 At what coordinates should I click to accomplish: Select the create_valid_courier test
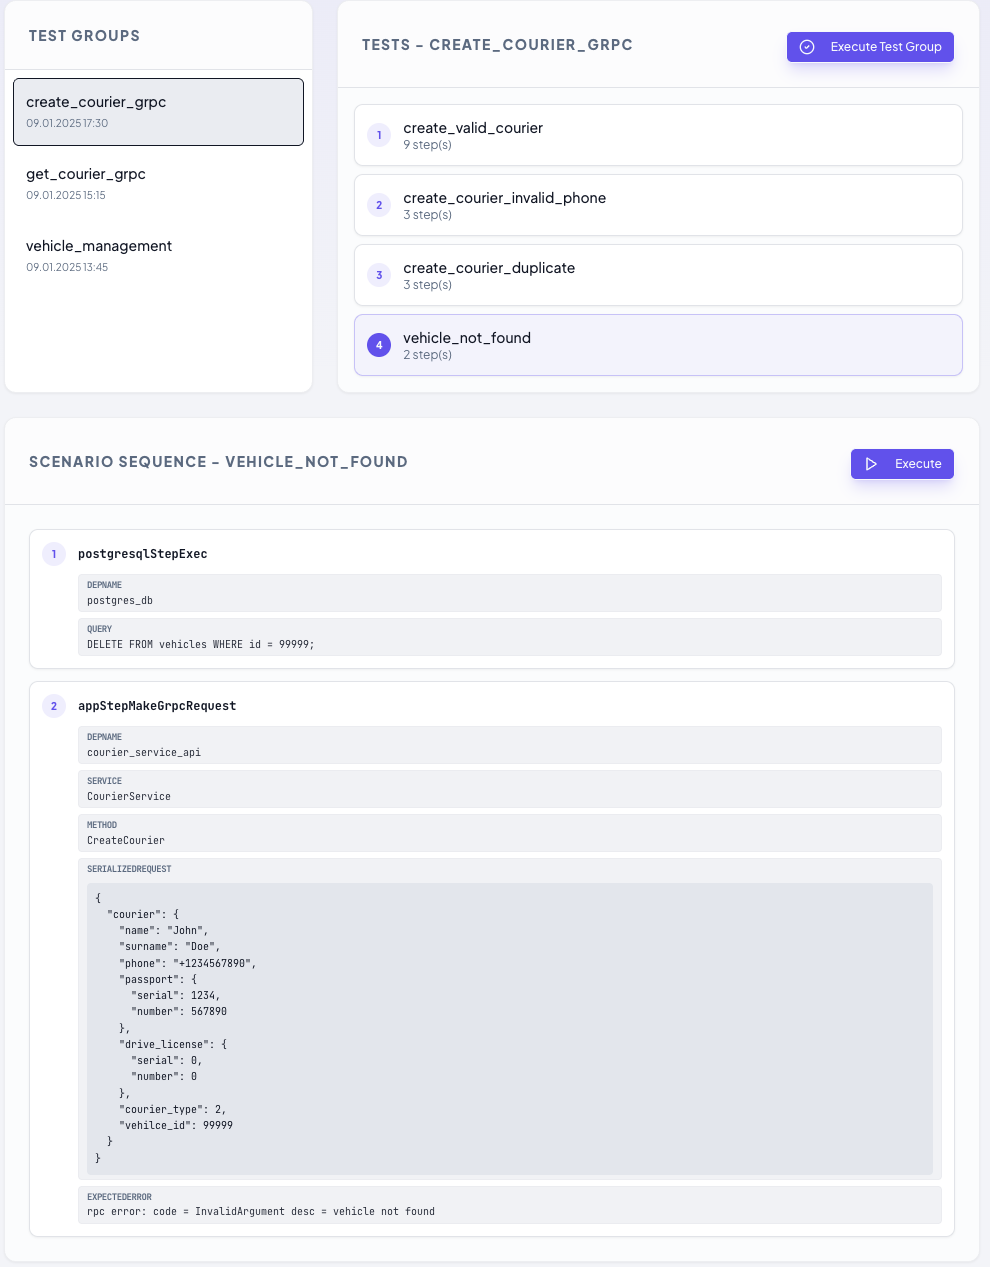pyautogui.click(x=658, y=135)
